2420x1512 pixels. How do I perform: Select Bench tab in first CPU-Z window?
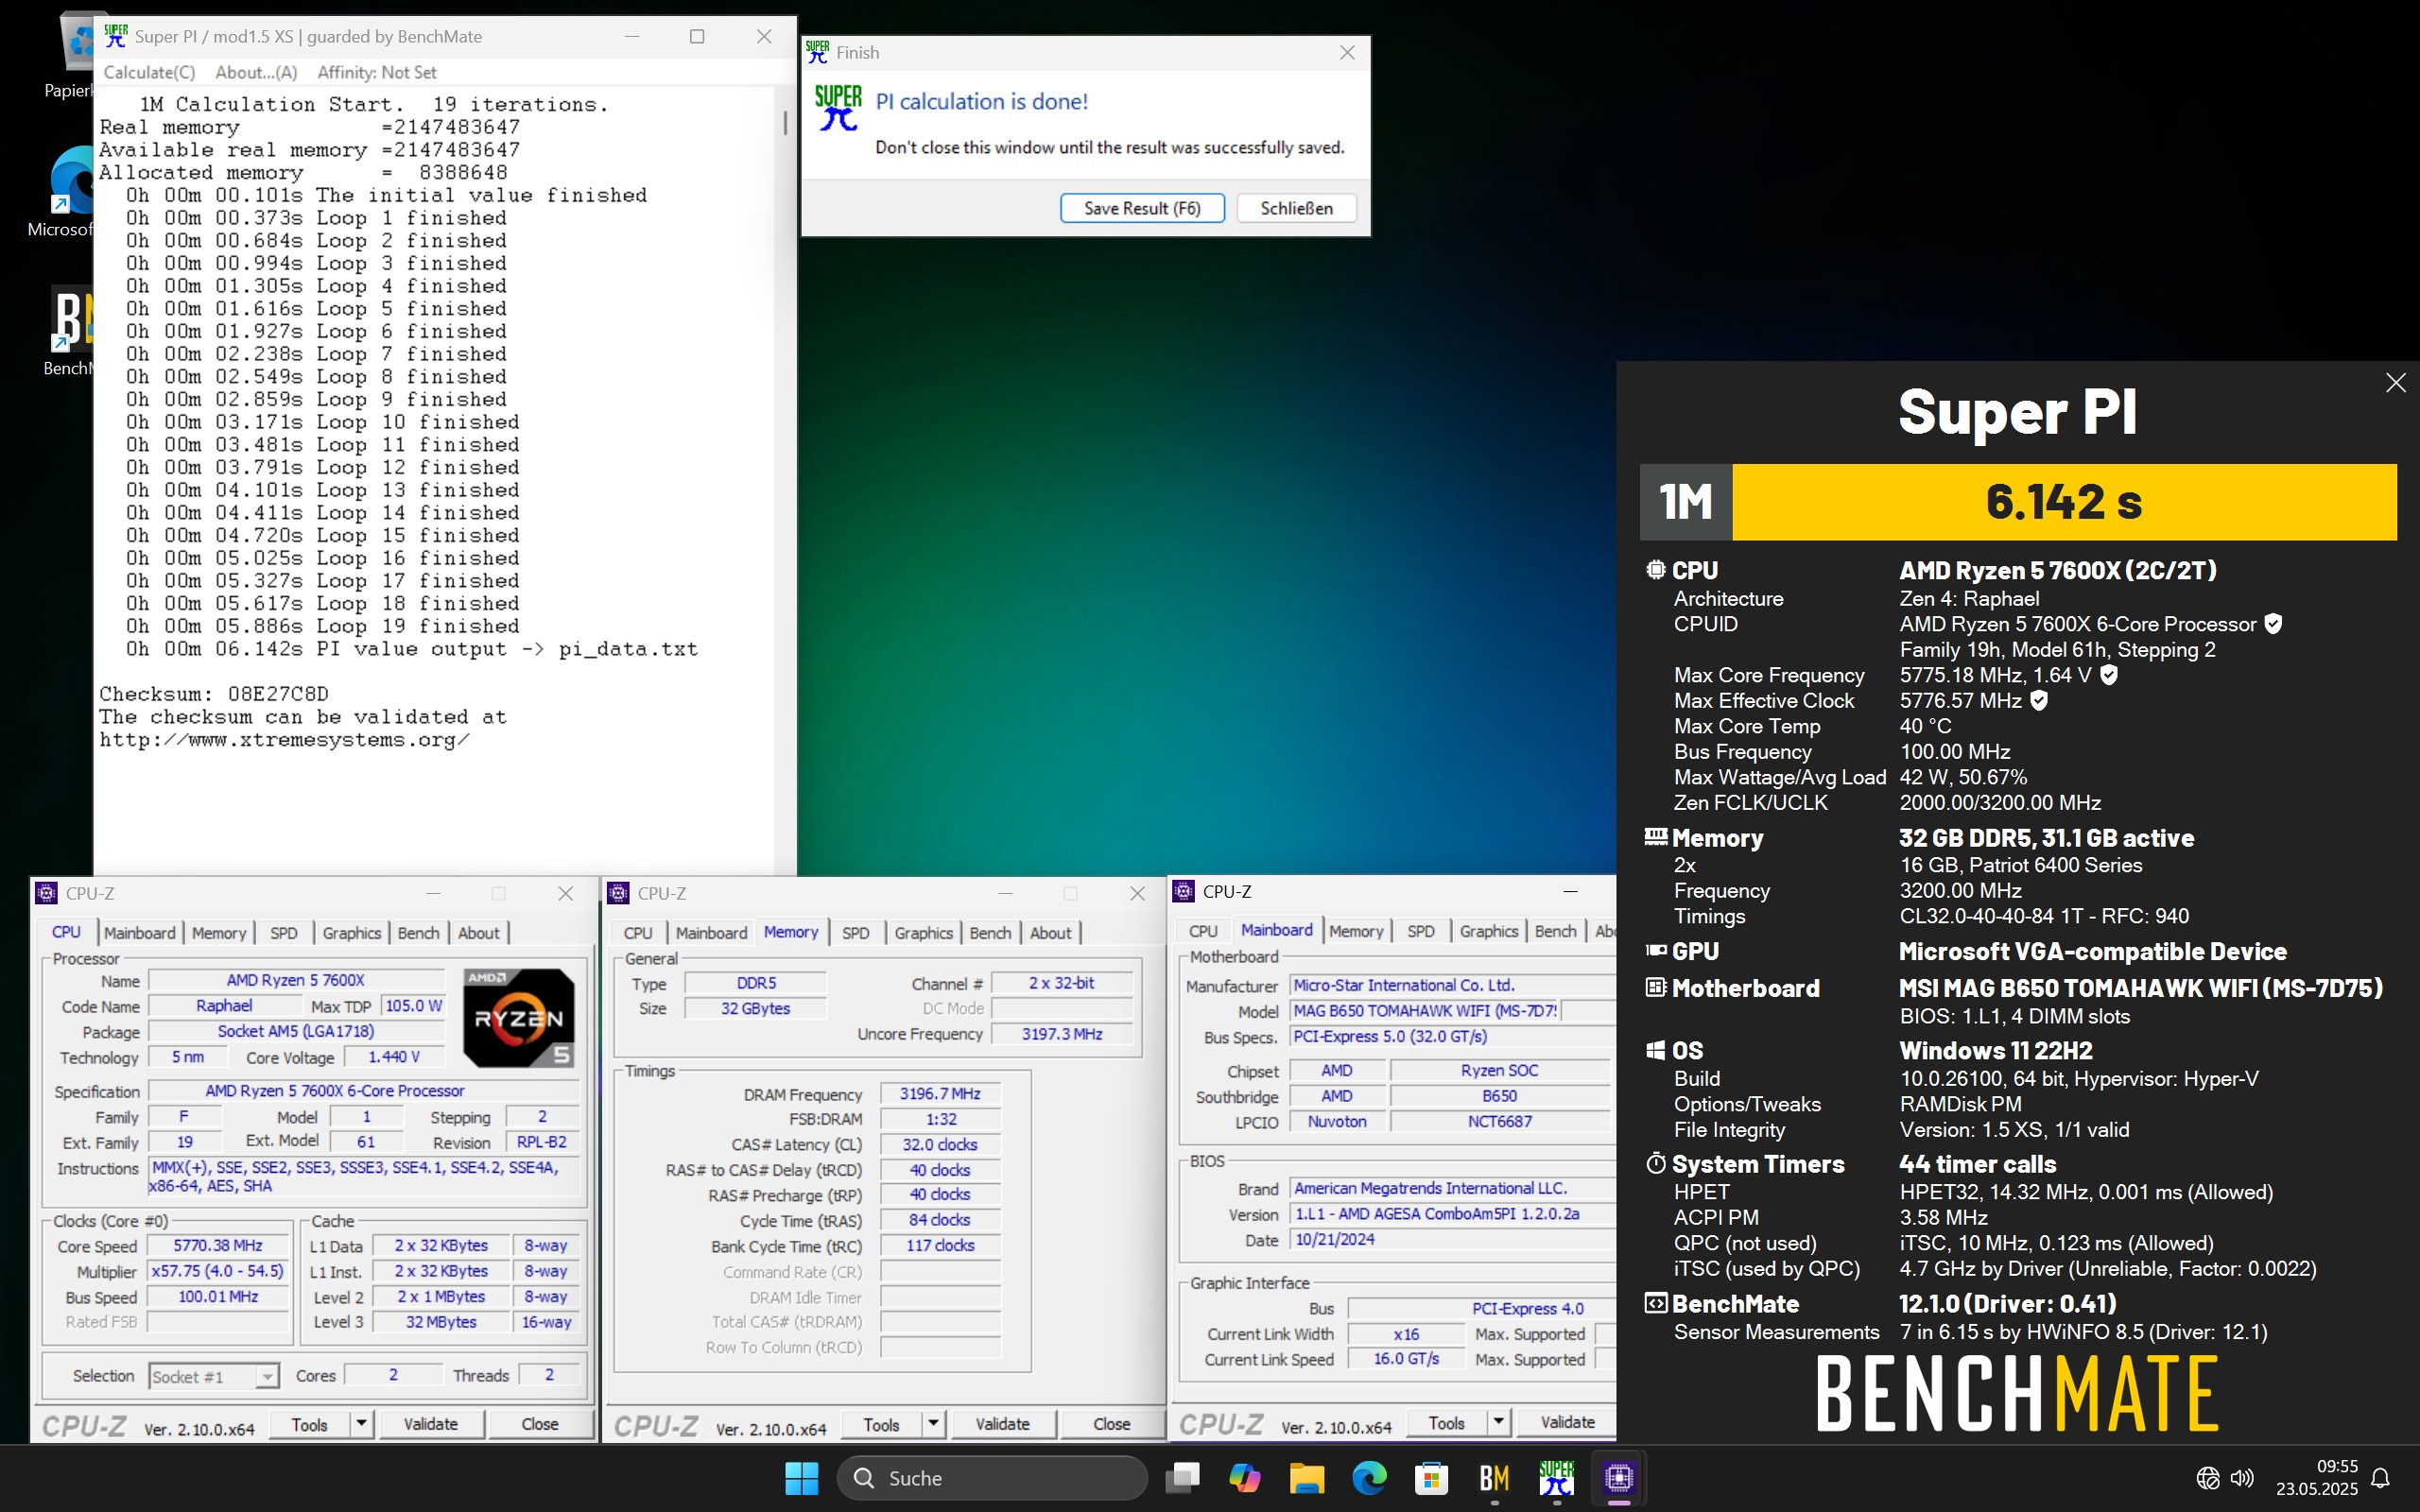pos(418,932)
